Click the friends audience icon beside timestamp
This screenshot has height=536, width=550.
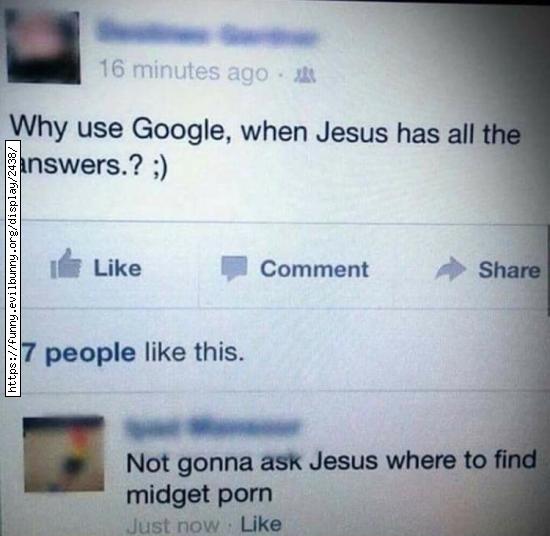[x=307, y=75]
